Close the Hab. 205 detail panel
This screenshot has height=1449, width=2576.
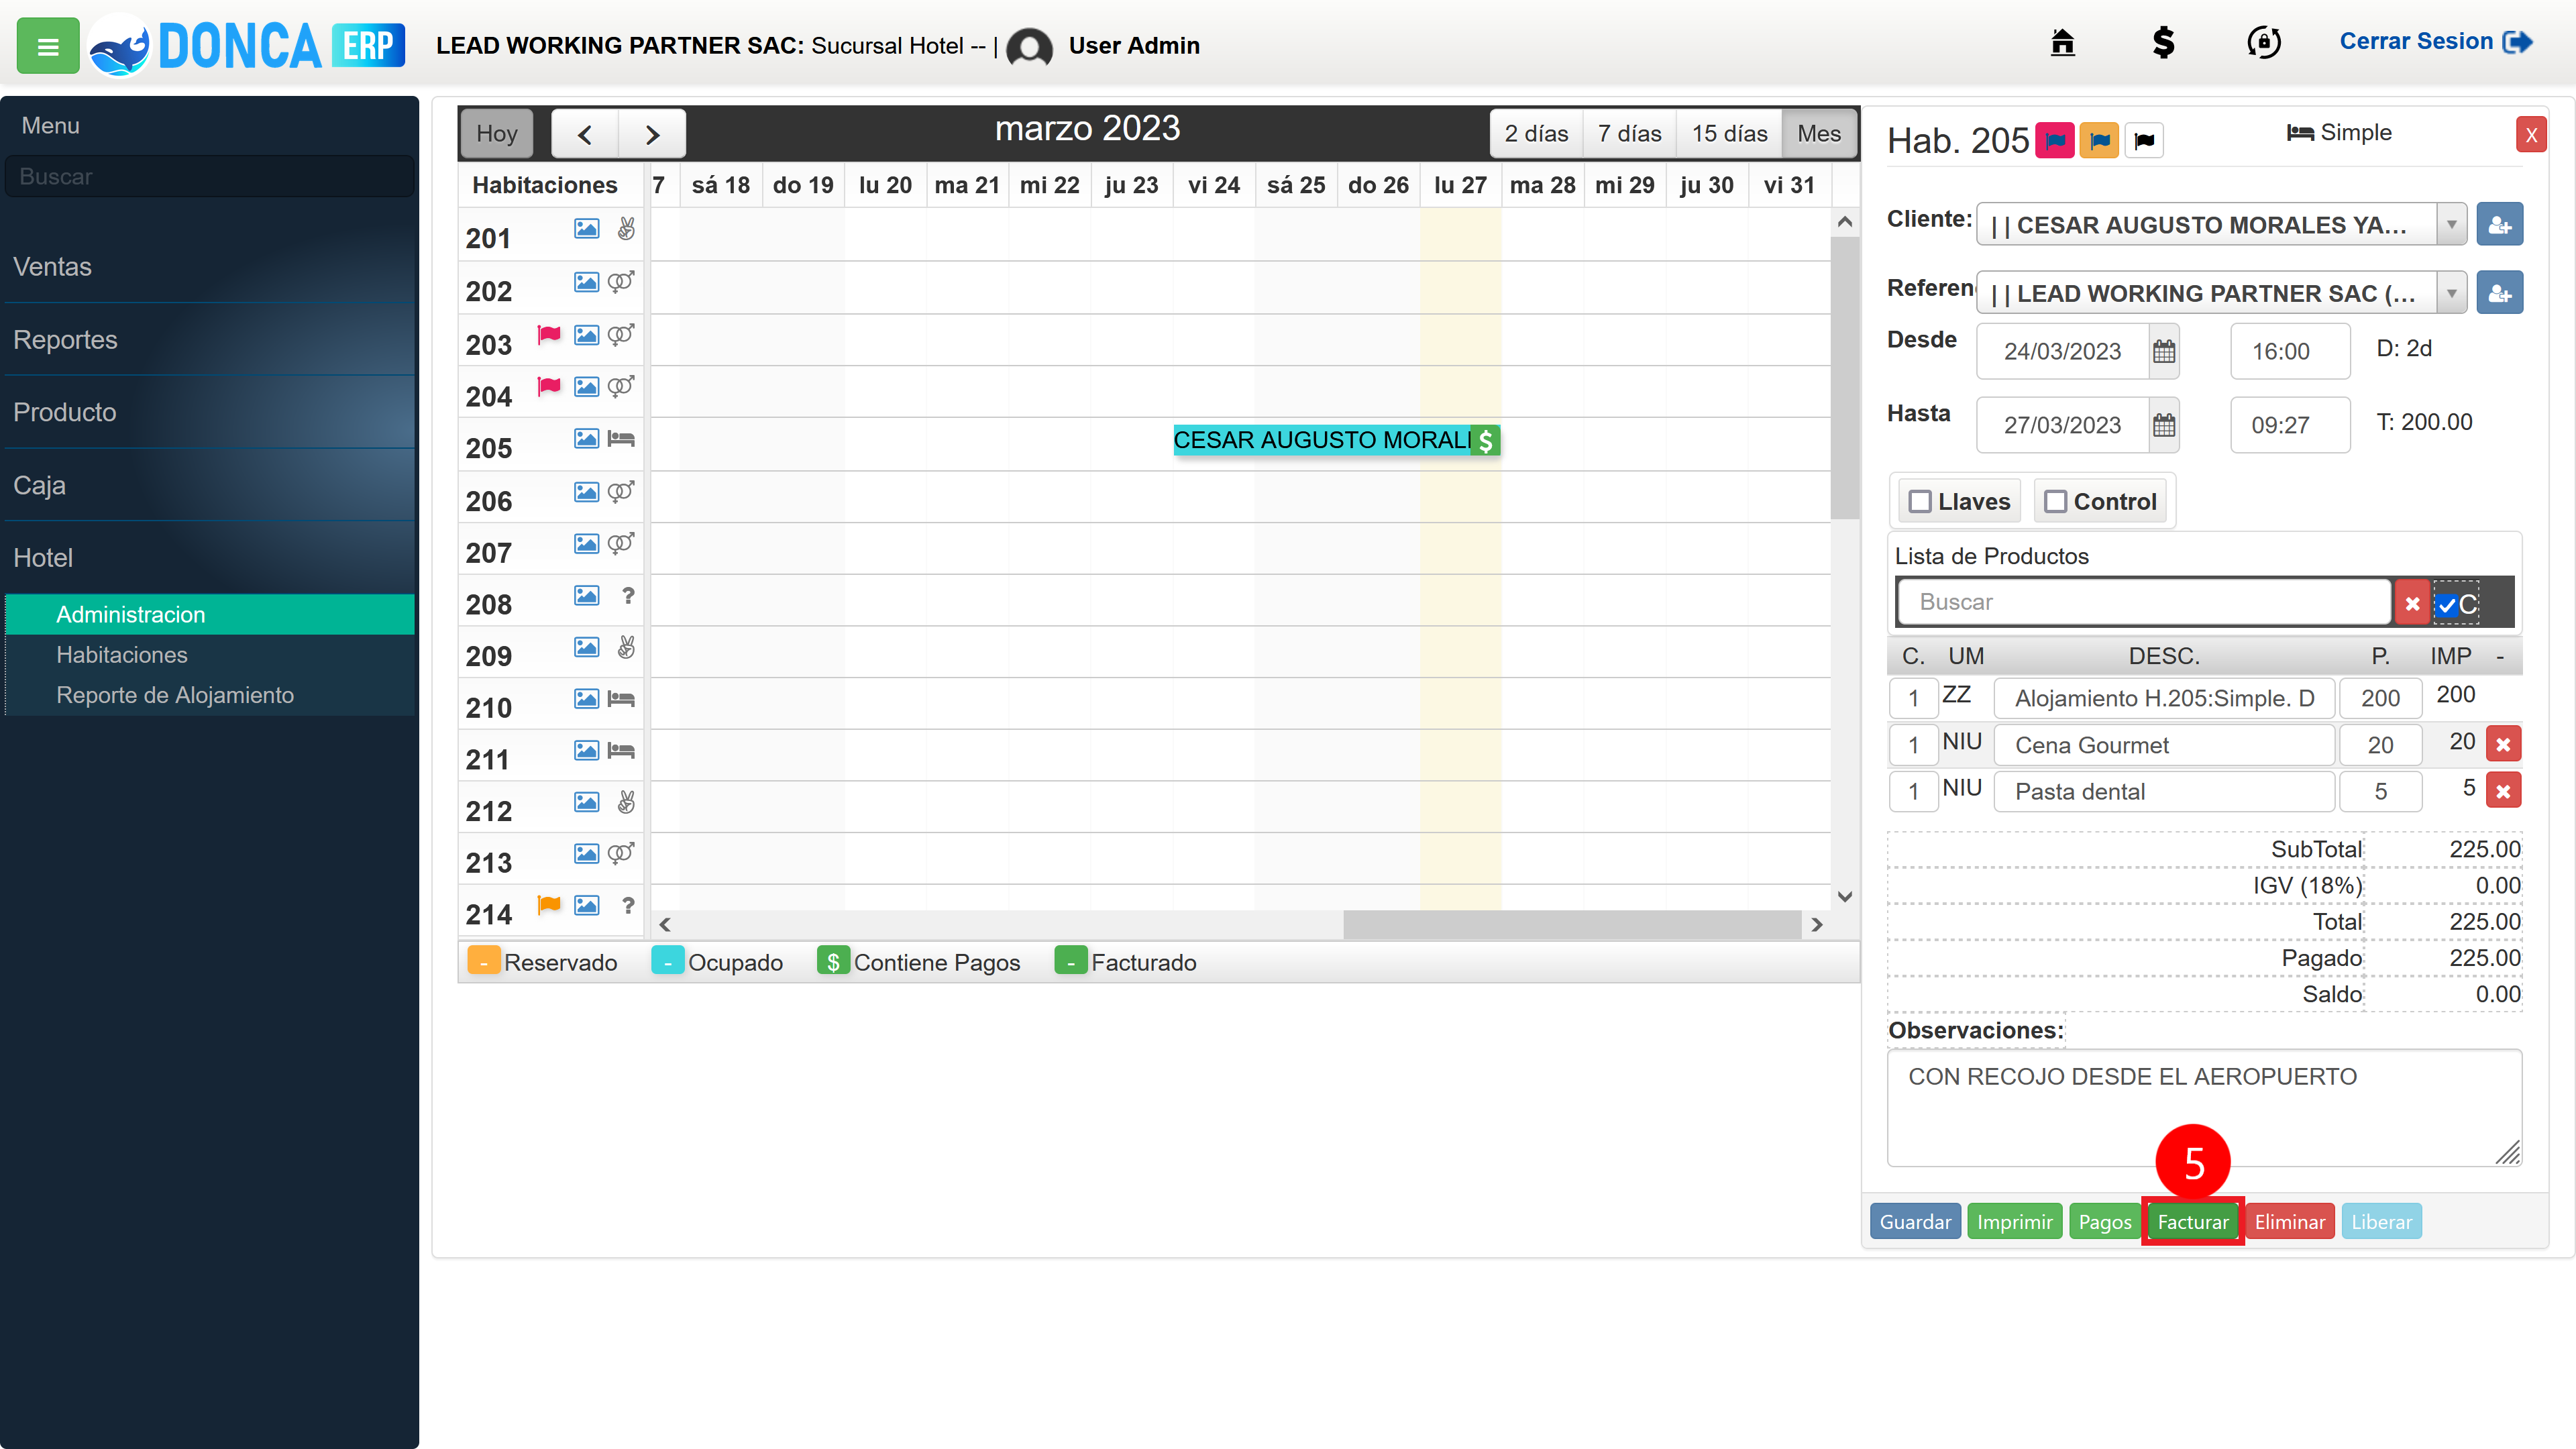(2531, 134)
